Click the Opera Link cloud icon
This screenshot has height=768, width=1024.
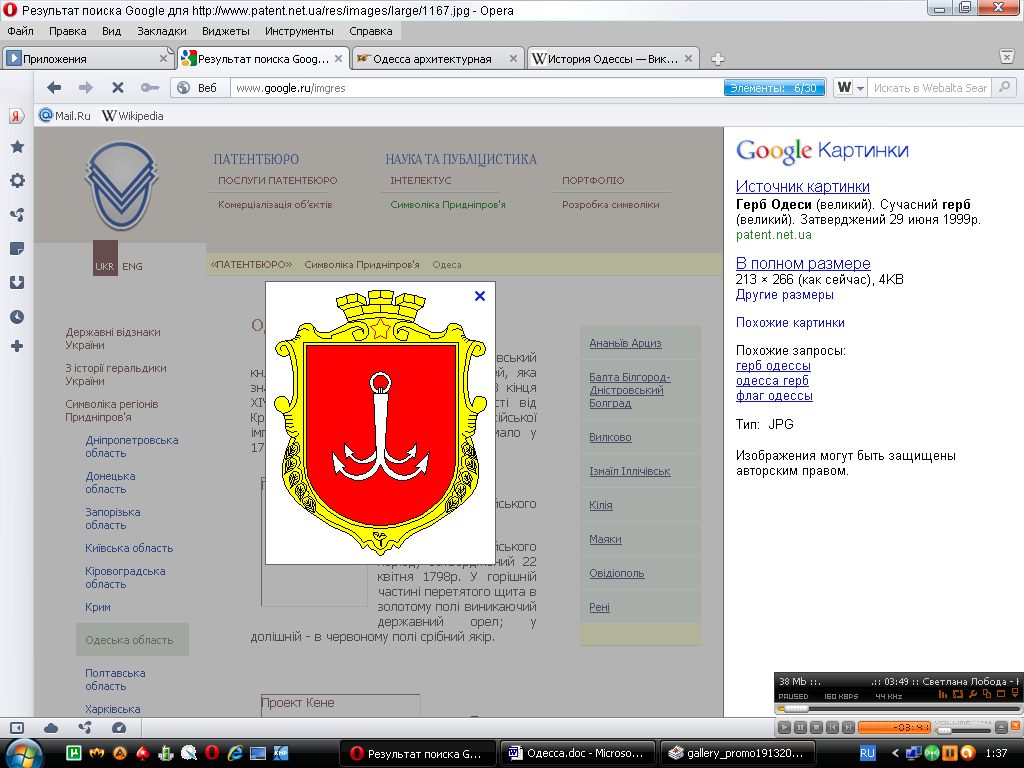click(x=51, y=728)
